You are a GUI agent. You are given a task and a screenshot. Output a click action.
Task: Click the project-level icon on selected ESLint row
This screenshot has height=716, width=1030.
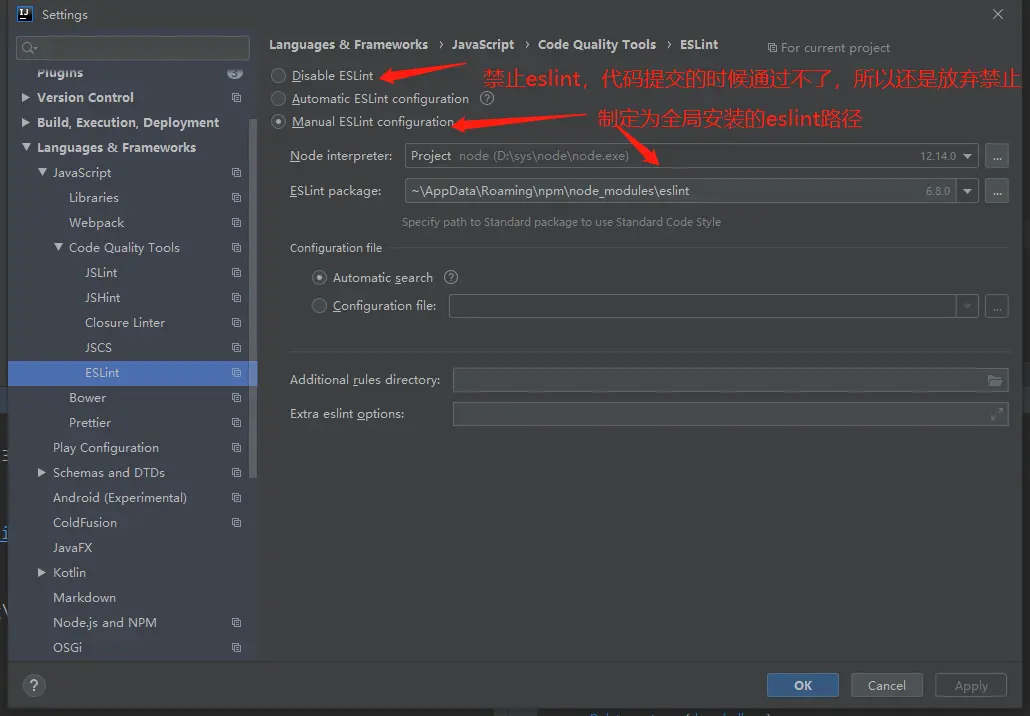click(236, 372)
